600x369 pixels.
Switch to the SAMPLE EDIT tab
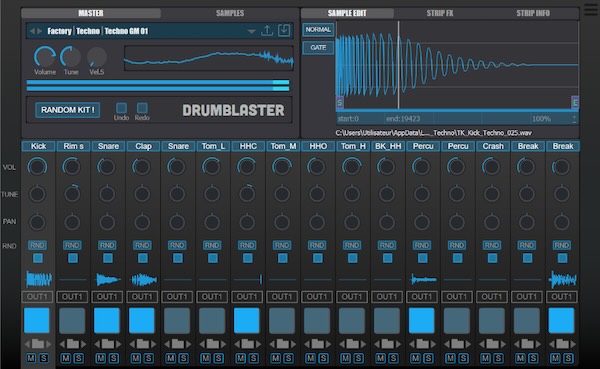347,13
